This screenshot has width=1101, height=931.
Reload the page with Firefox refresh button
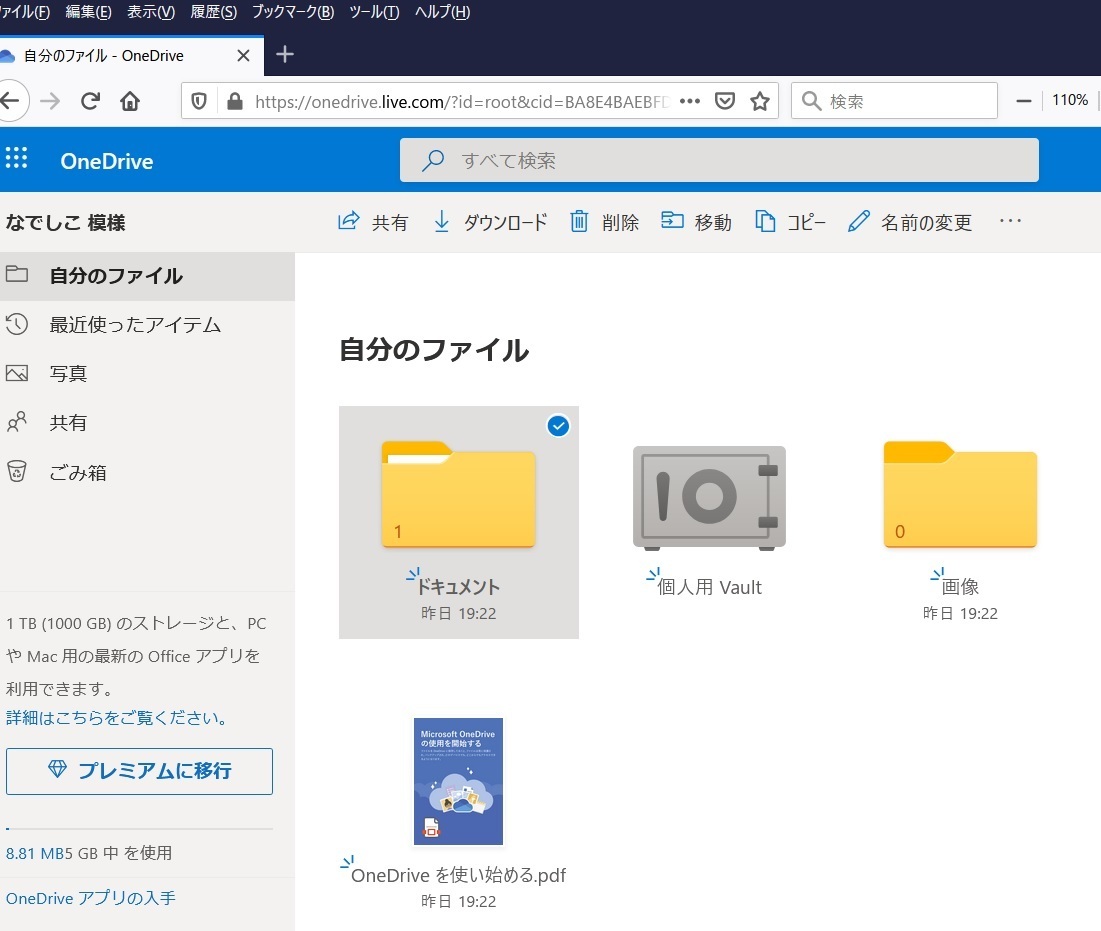click(x=90, y=101)
